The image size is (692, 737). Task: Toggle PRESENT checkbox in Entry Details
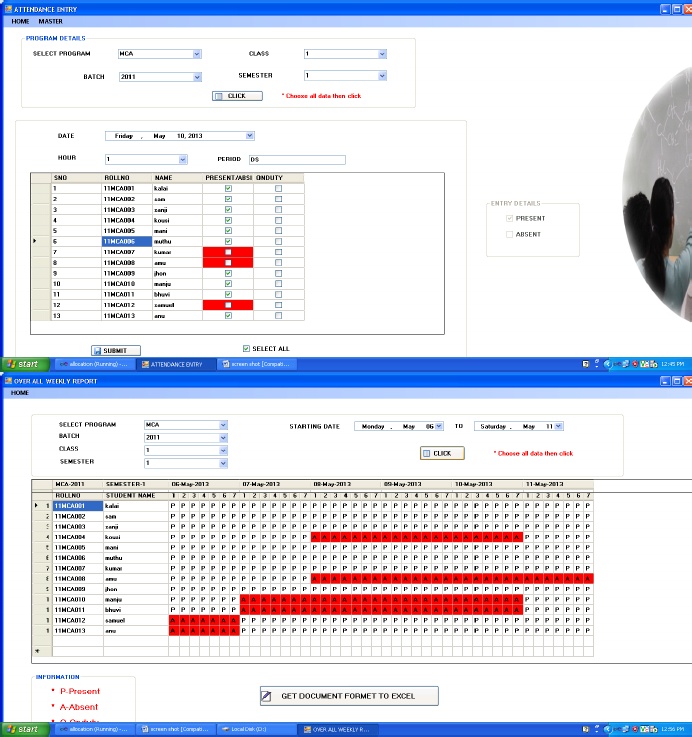tap(509, 218)
